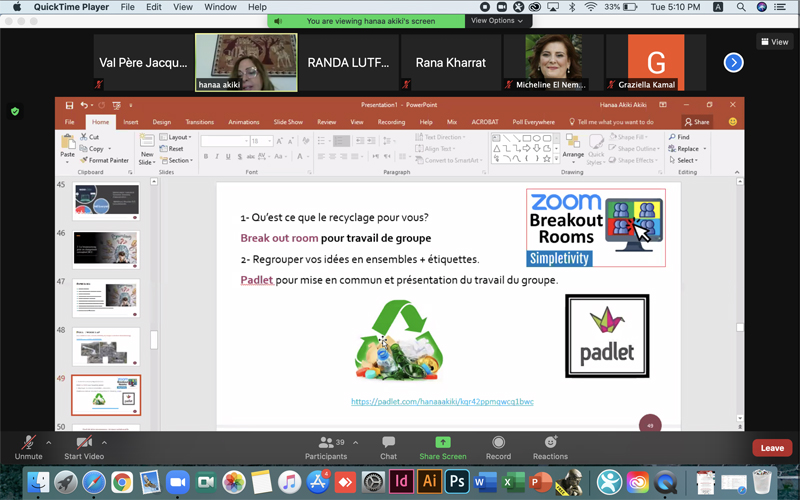Click the Paste clipboard icon
The image size is (800, 500).
(67, 142)
